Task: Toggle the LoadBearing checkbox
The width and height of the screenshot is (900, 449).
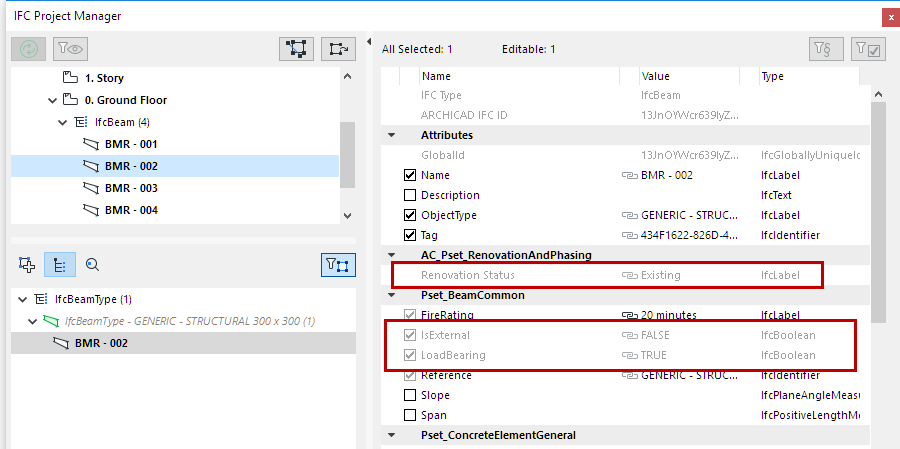Action: pyautogui.click(x=410, y=355)
